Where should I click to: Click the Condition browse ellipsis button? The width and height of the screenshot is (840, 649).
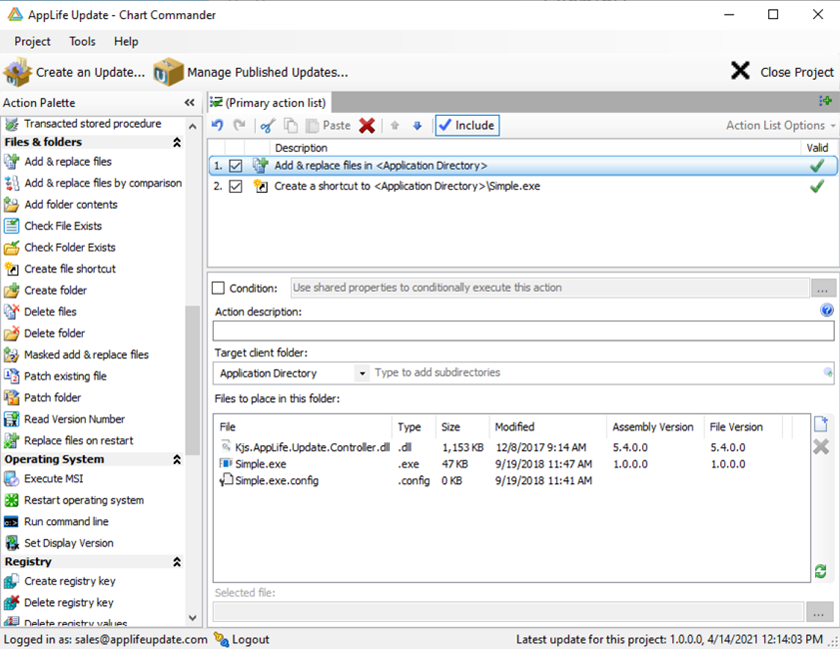point(822,288)
